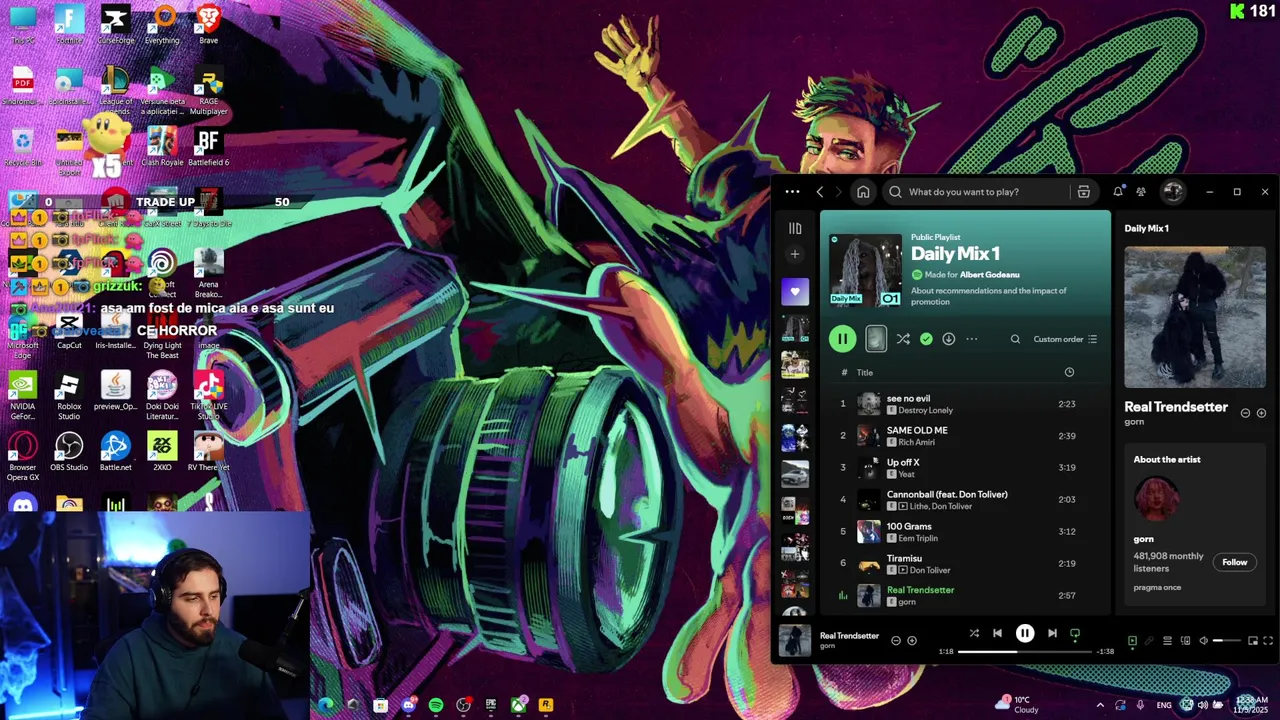Hide song from panel minus icon
The image size is (1280, 720).
click(1245, 413)
